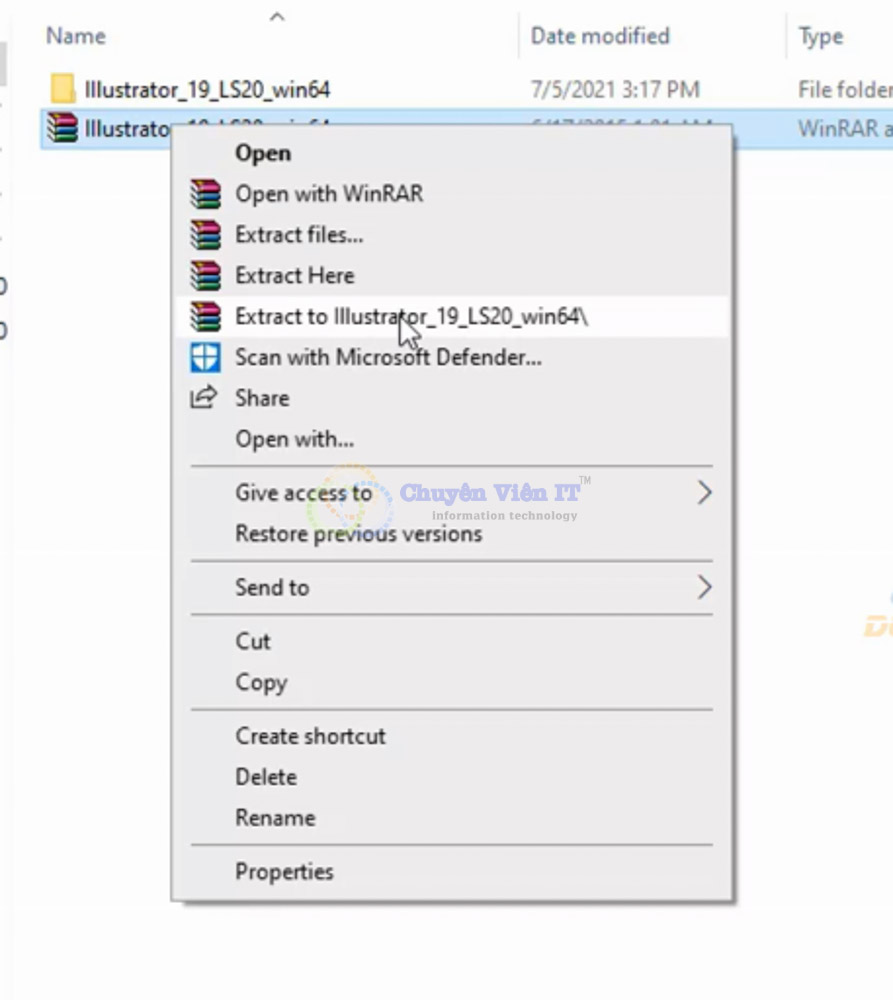This screenshot has width=893, height=1000.
Task: Select 'Cut' in the context menu
Action: pos(252,641)
